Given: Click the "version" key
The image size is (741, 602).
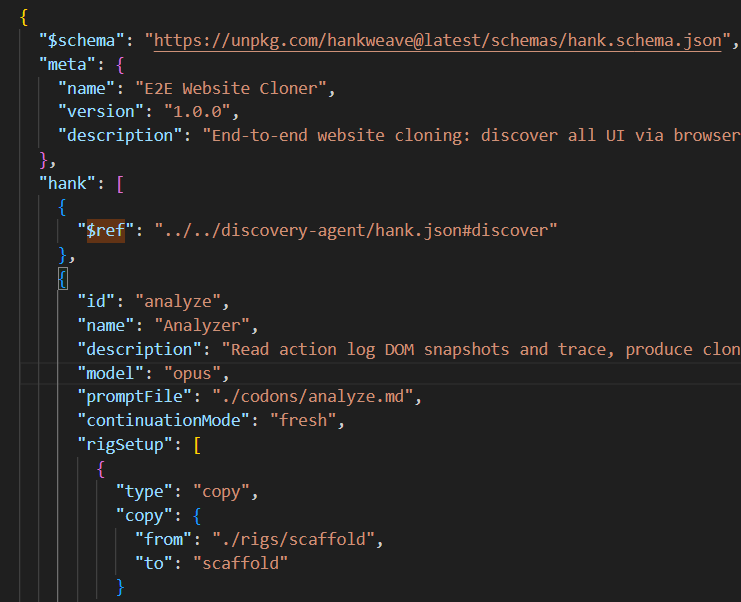Looking at the screenshot, I should 101,112.
